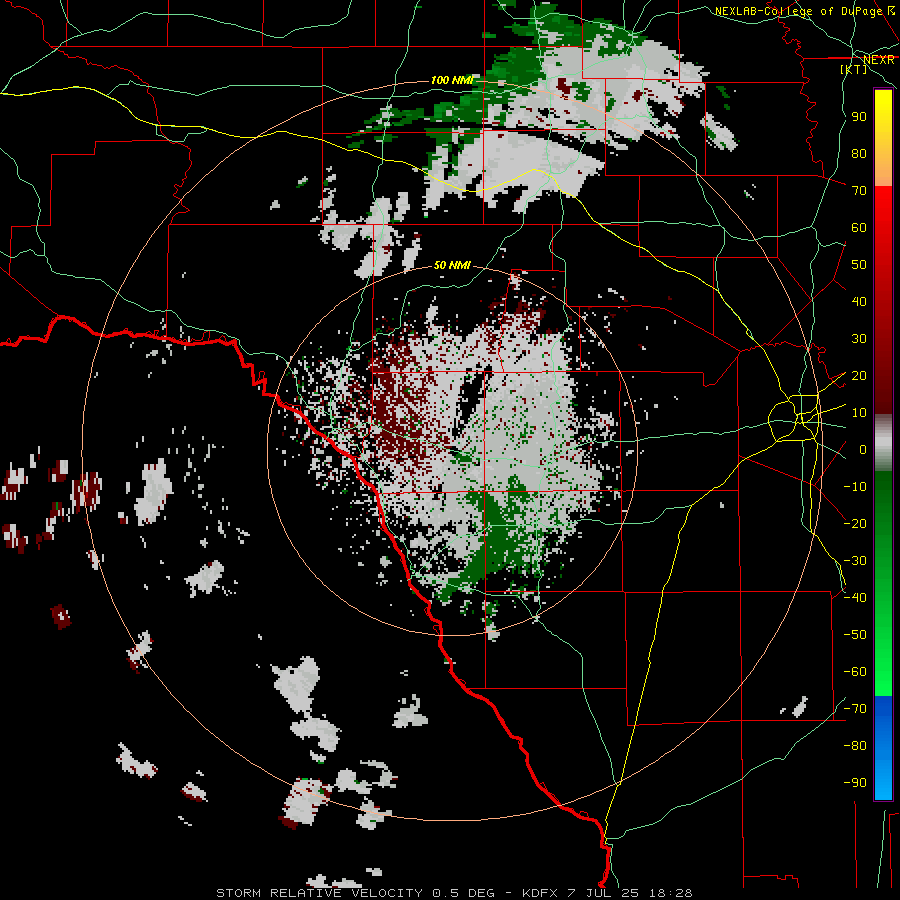Click the "-80" value on the scale
Screen dimensions: 900x900
coord(855,746)
